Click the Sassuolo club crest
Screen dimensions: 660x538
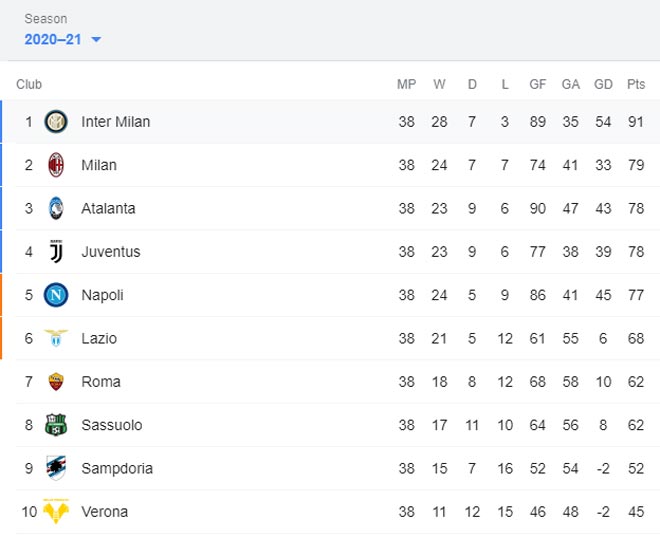tap(56, 425)
